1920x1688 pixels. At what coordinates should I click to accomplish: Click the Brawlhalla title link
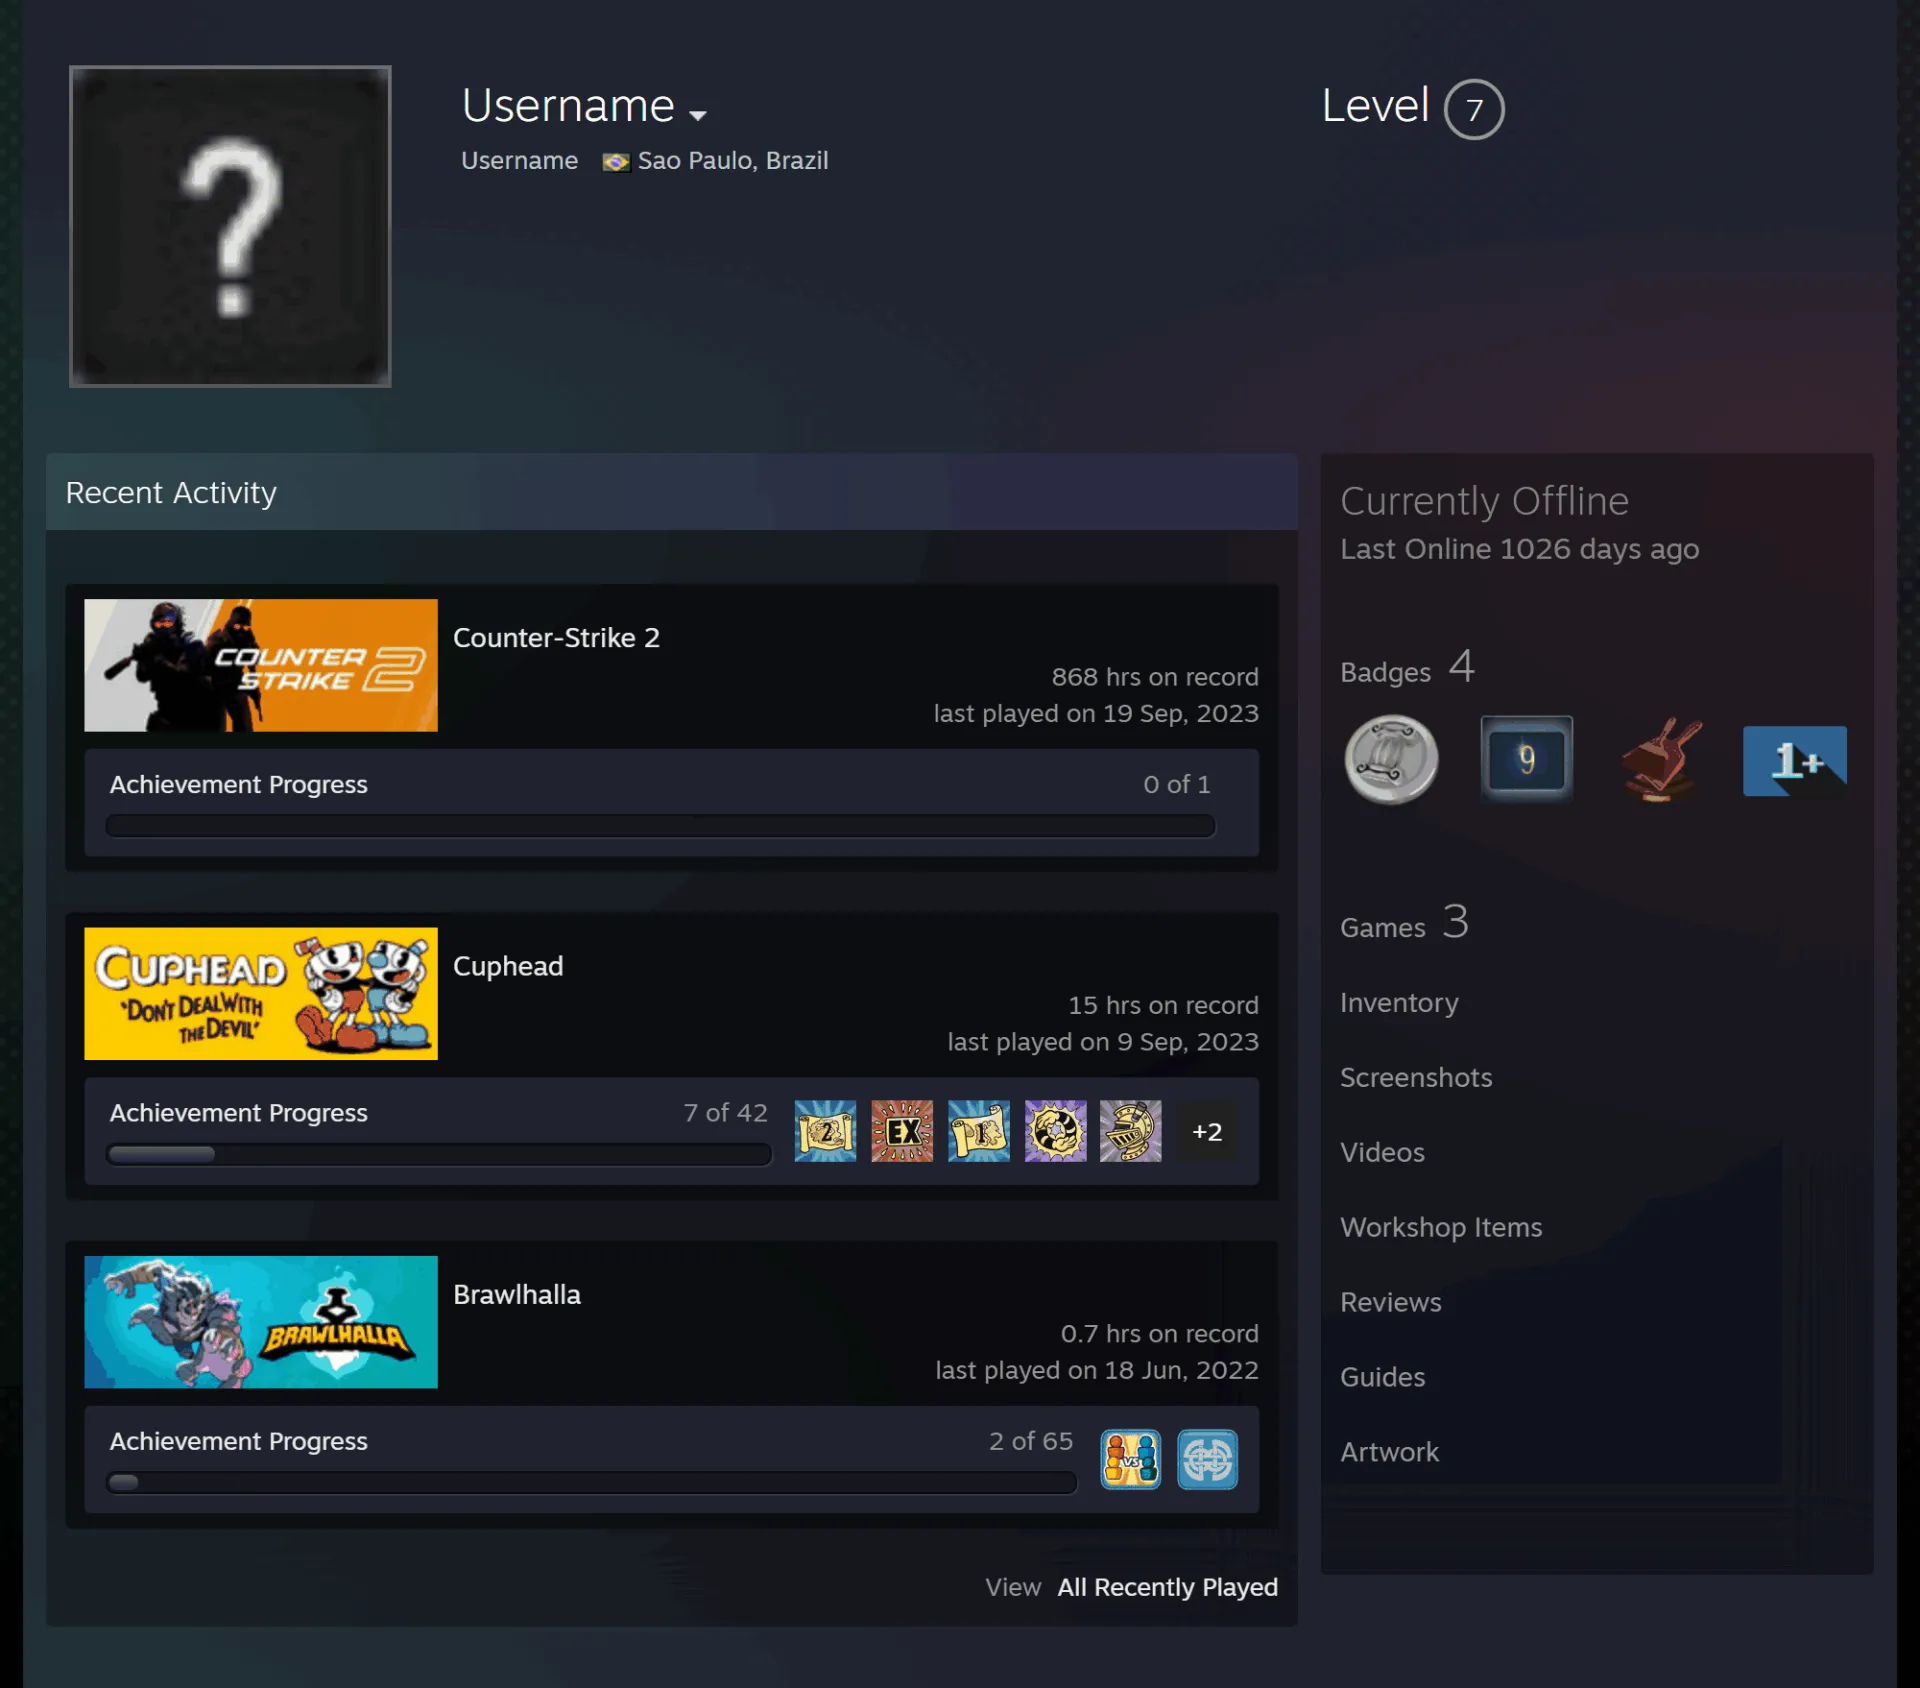coord(517,1294)
